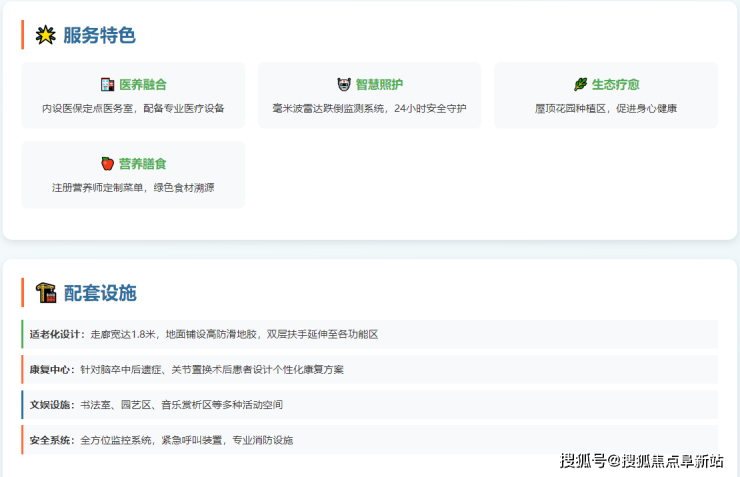Click the red apple icon beside 营养膳食

click(x=107, y=164)
